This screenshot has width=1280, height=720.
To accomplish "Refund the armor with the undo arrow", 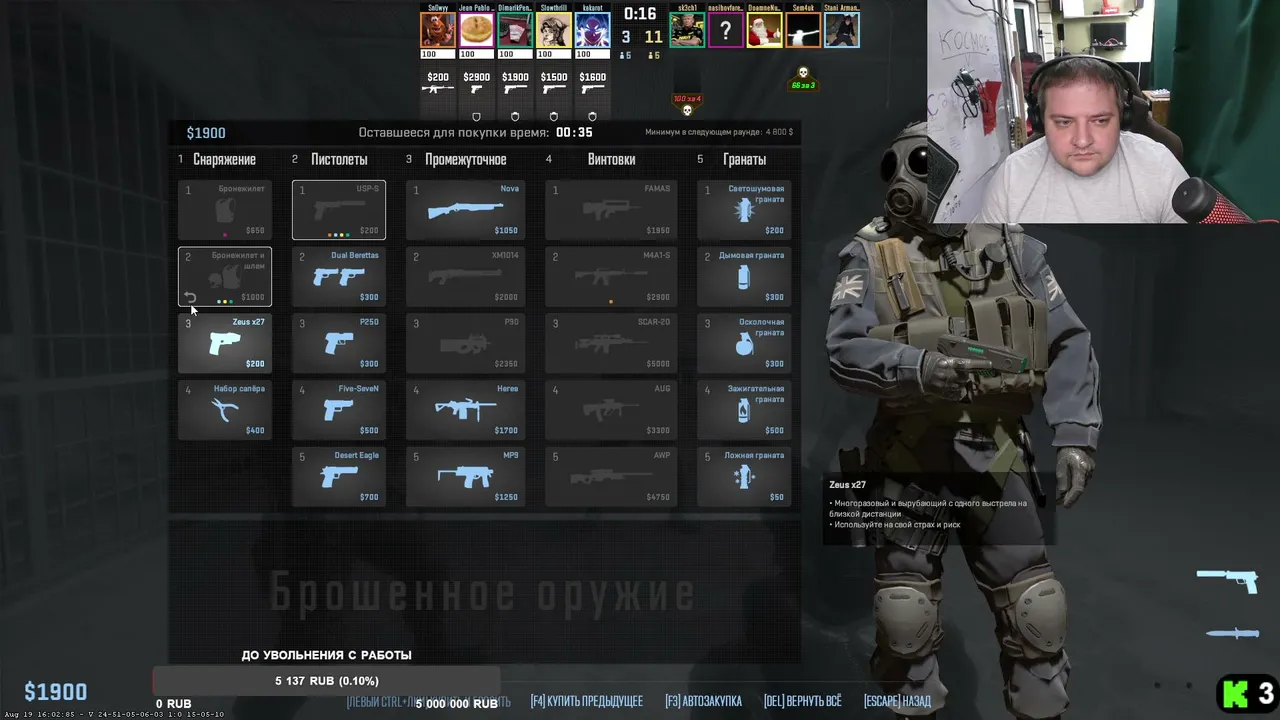I will pyautogui.click(x=190, y=298).
